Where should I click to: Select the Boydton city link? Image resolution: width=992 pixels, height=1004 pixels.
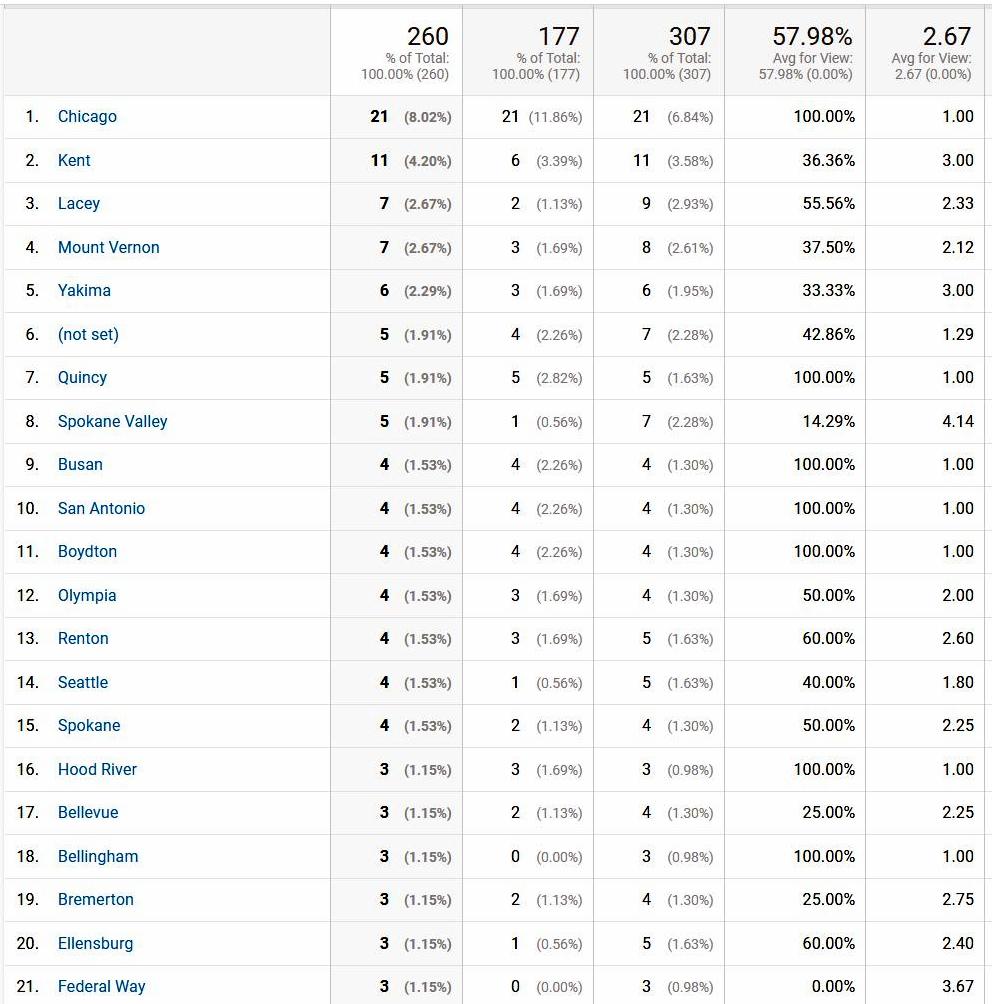[x=87, y=552]
